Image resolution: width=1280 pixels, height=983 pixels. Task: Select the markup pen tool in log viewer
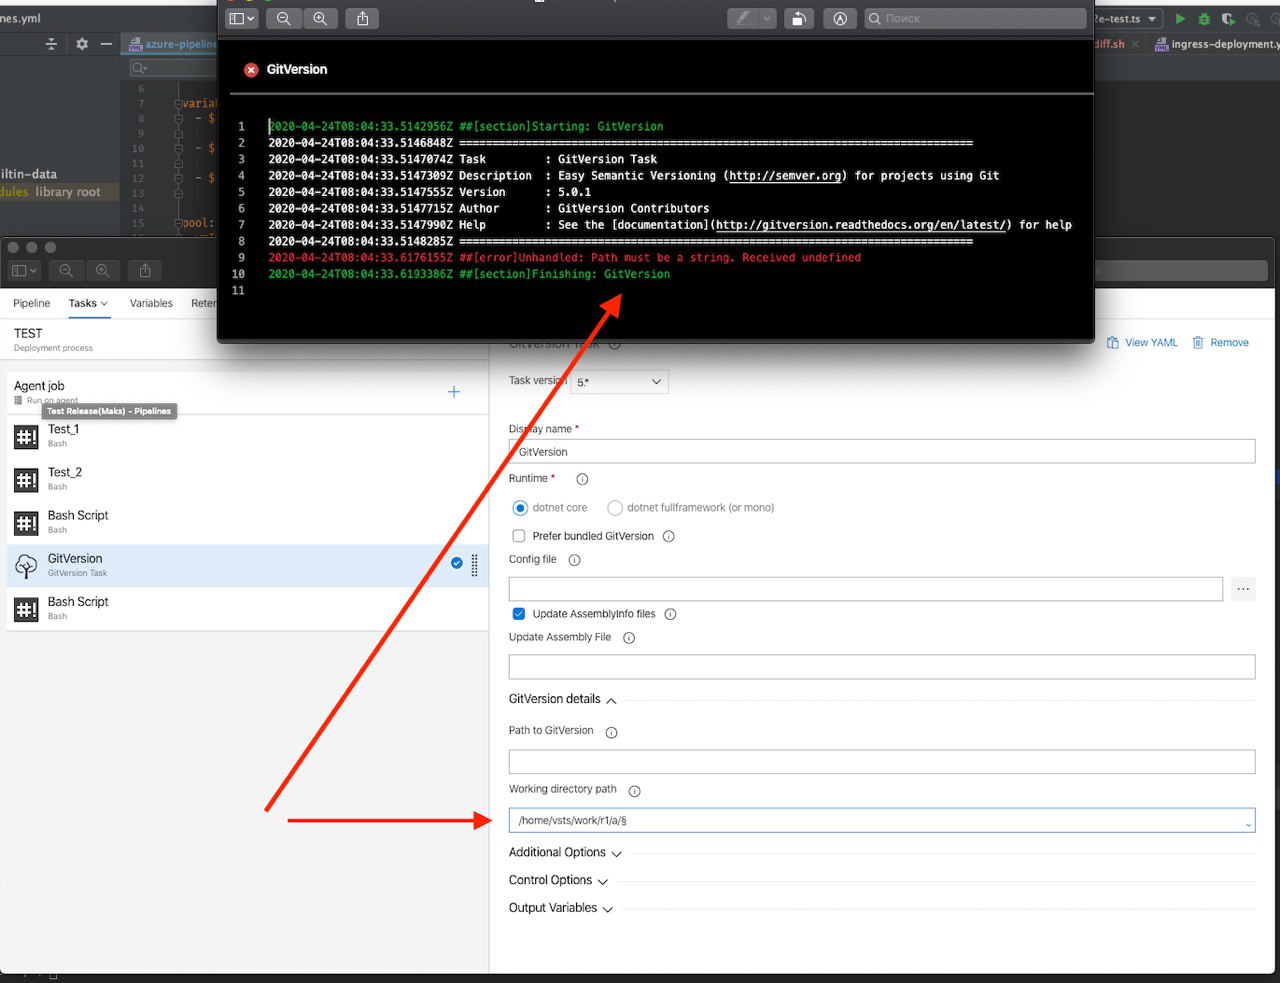coord(742,18)
